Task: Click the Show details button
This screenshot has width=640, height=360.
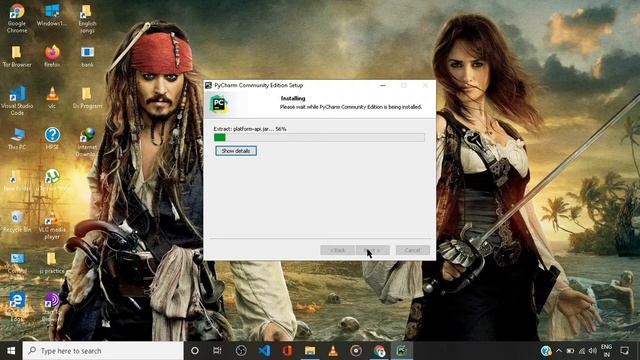Action: (x=236, y=151)
